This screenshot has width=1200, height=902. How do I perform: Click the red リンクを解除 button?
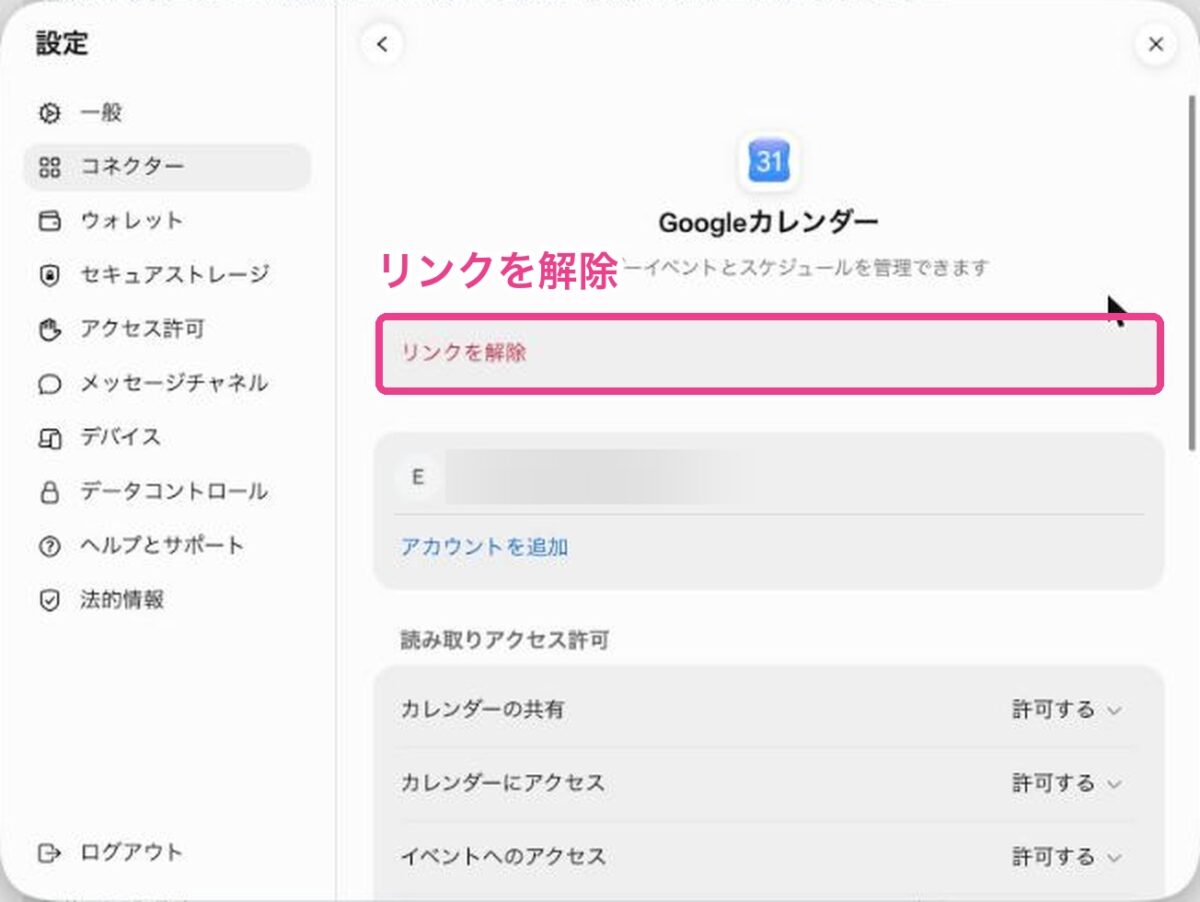(769, 353)
